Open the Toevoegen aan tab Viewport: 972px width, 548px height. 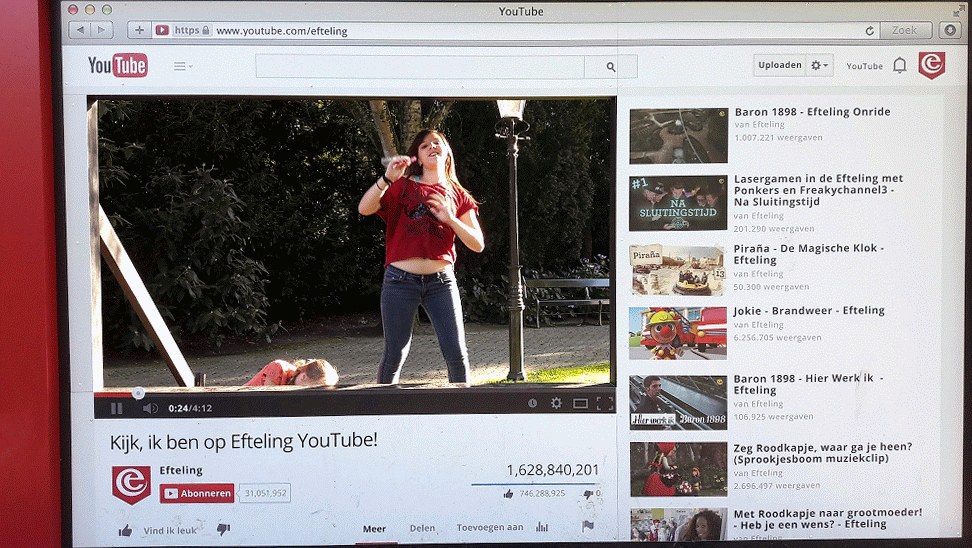click(490, 528)
